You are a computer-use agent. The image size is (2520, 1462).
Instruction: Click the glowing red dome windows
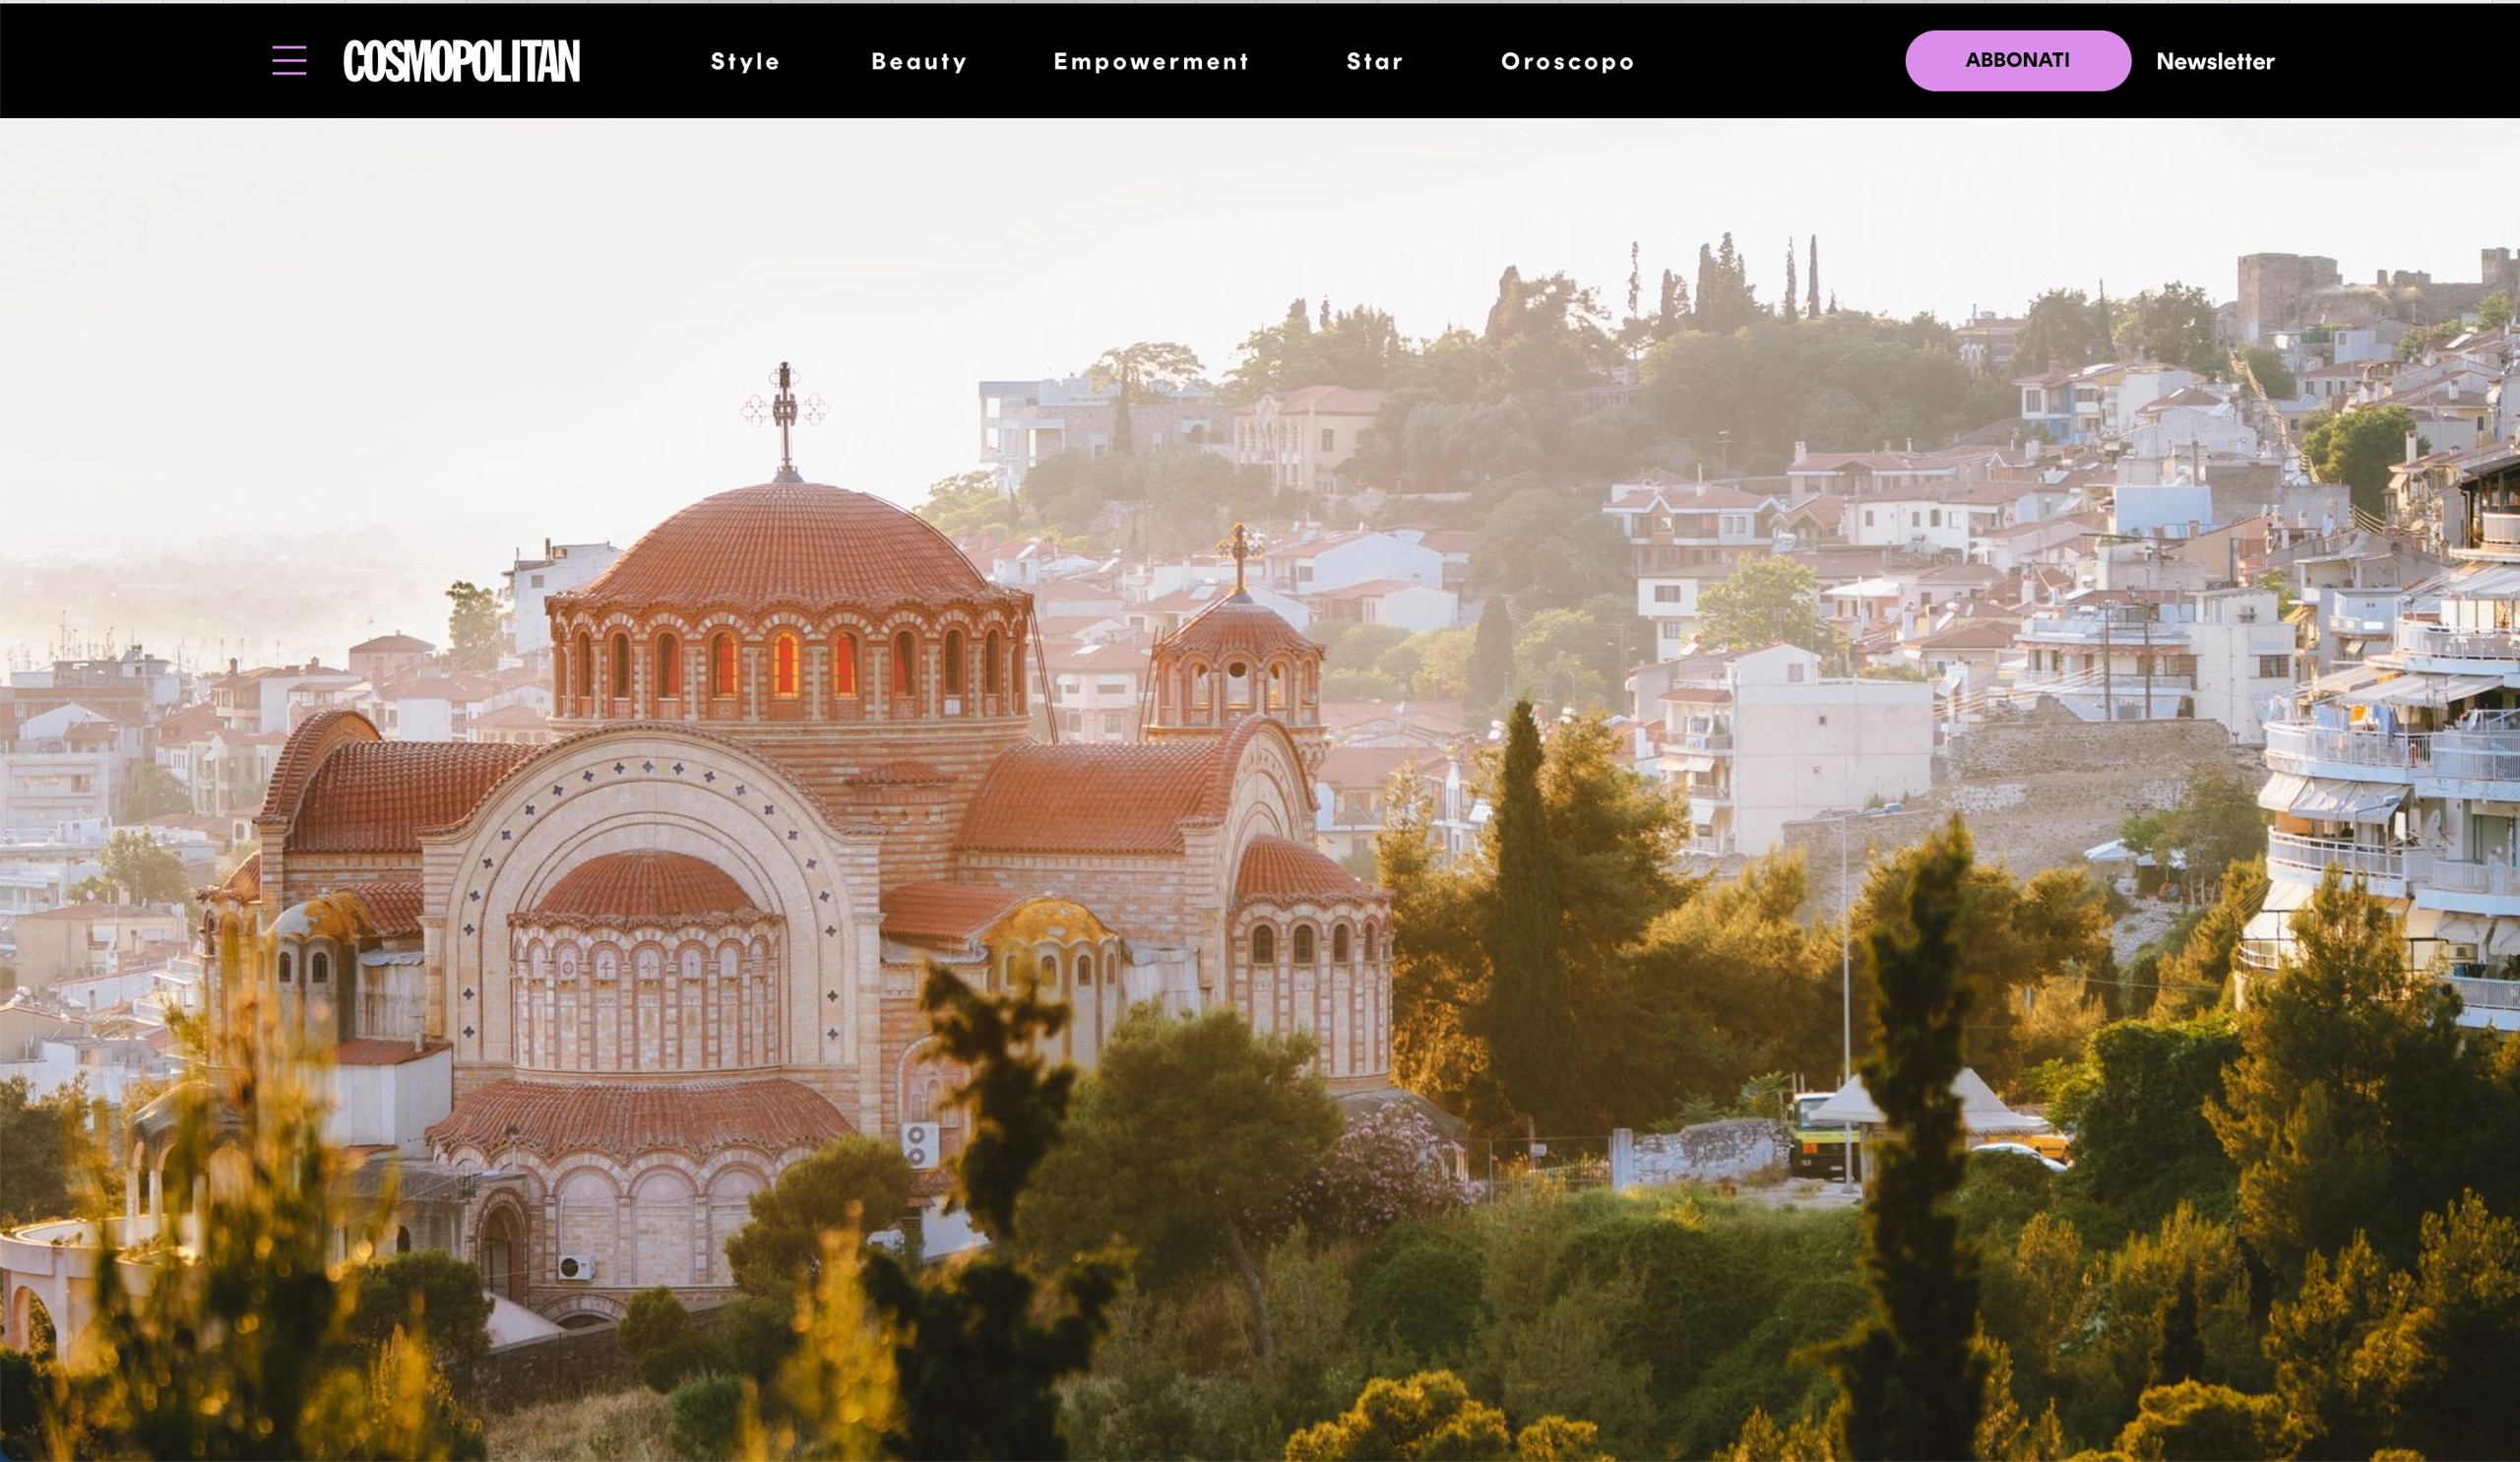click(x=786, y=665)
